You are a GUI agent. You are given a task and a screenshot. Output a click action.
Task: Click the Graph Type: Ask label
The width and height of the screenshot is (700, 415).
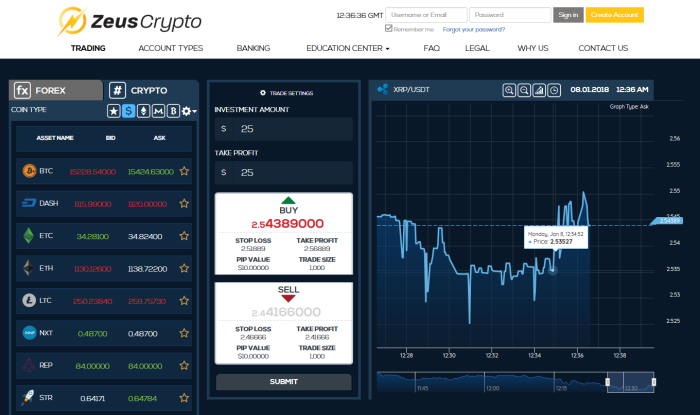coord(629,107)
